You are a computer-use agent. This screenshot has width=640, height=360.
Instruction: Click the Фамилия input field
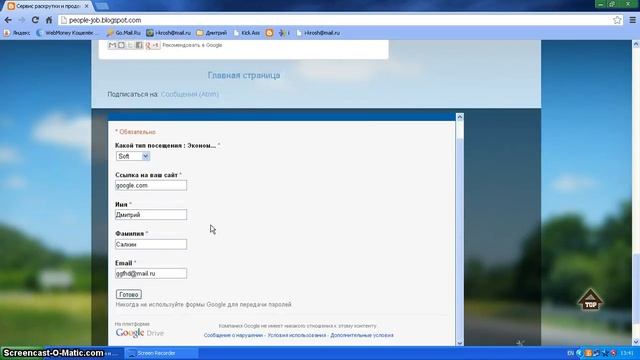click(151, 244)
